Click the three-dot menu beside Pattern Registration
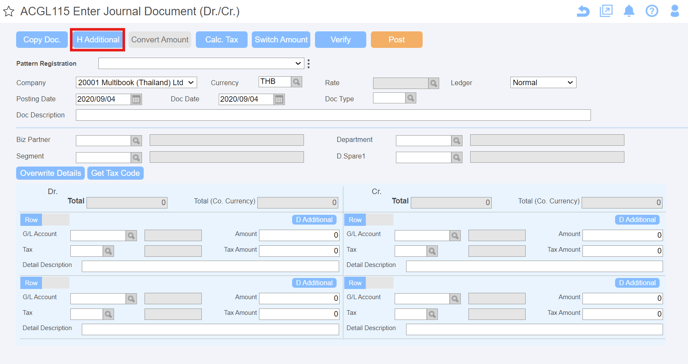Viewport: 688px width, 364px height. point(308,64)
